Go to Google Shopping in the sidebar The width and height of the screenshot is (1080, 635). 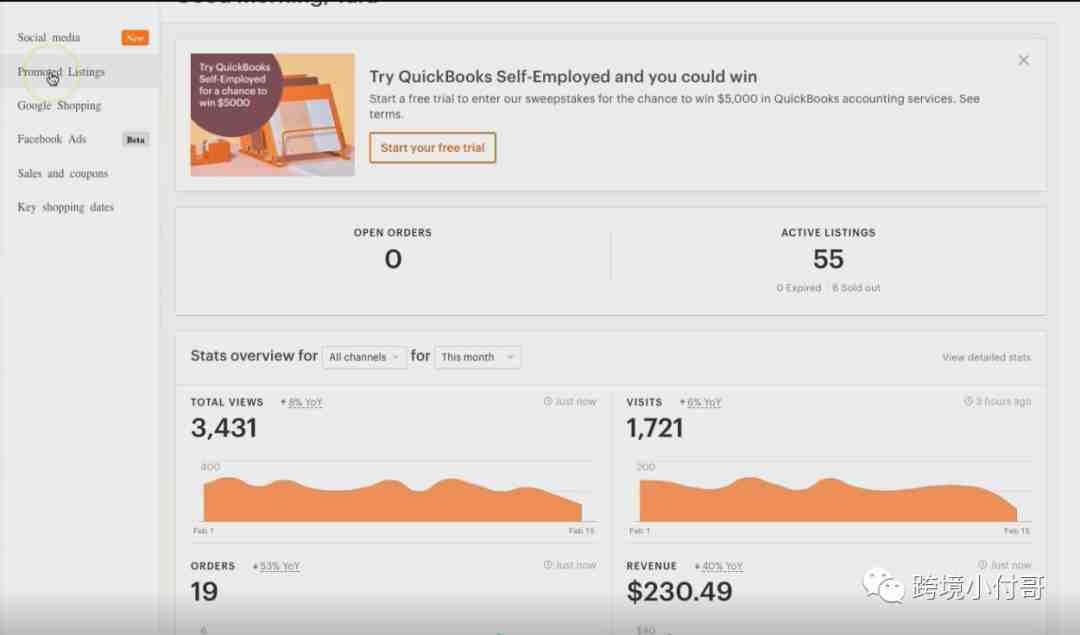pyautogui.click(x=59, y=105)
